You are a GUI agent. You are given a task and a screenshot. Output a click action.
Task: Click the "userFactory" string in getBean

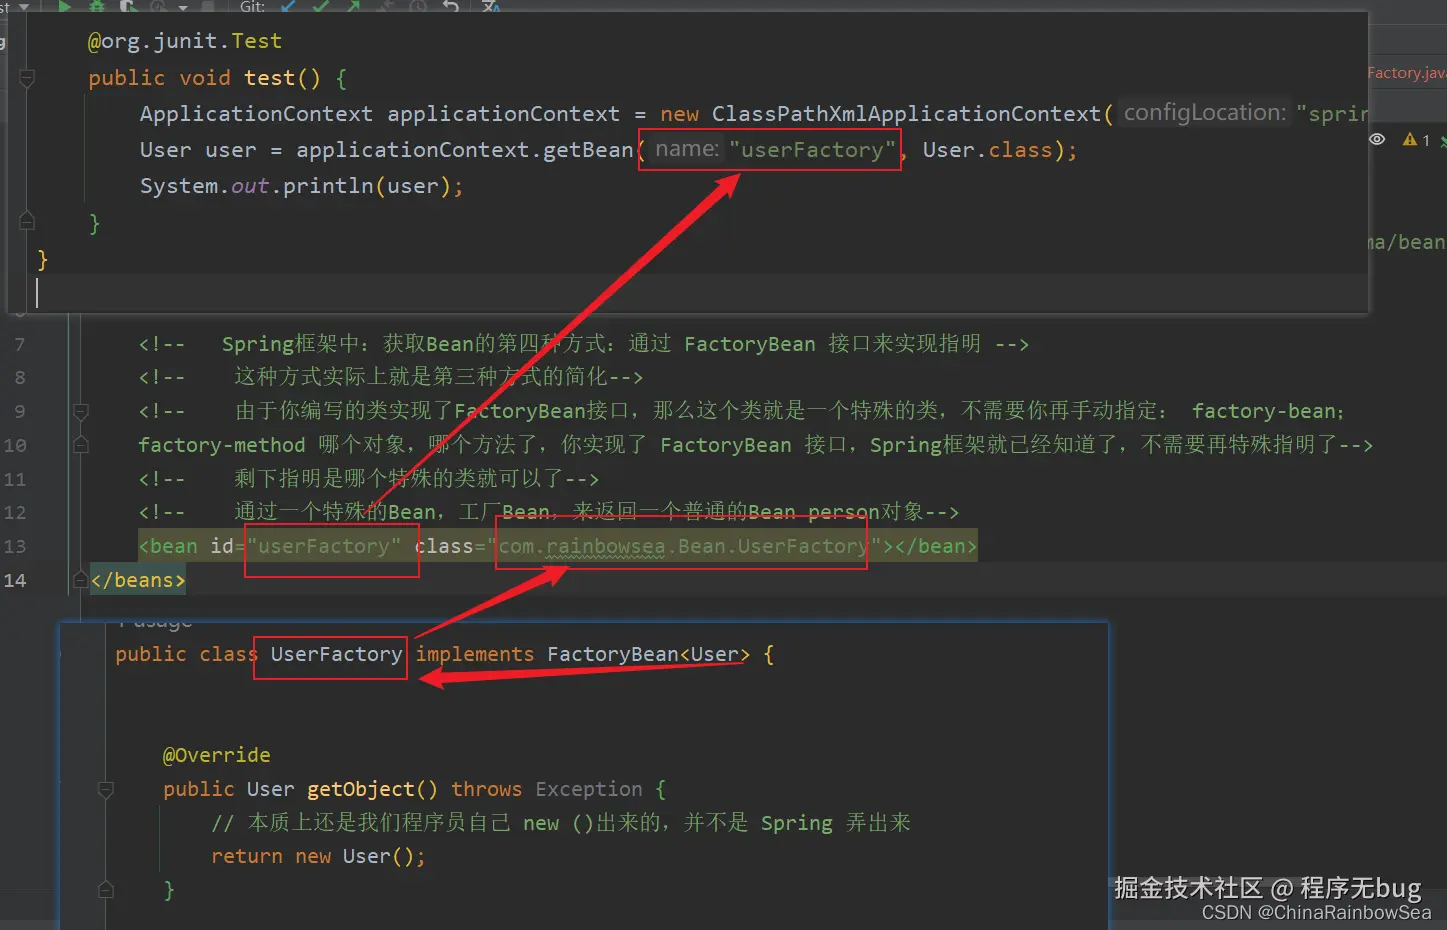coord(812,150)
